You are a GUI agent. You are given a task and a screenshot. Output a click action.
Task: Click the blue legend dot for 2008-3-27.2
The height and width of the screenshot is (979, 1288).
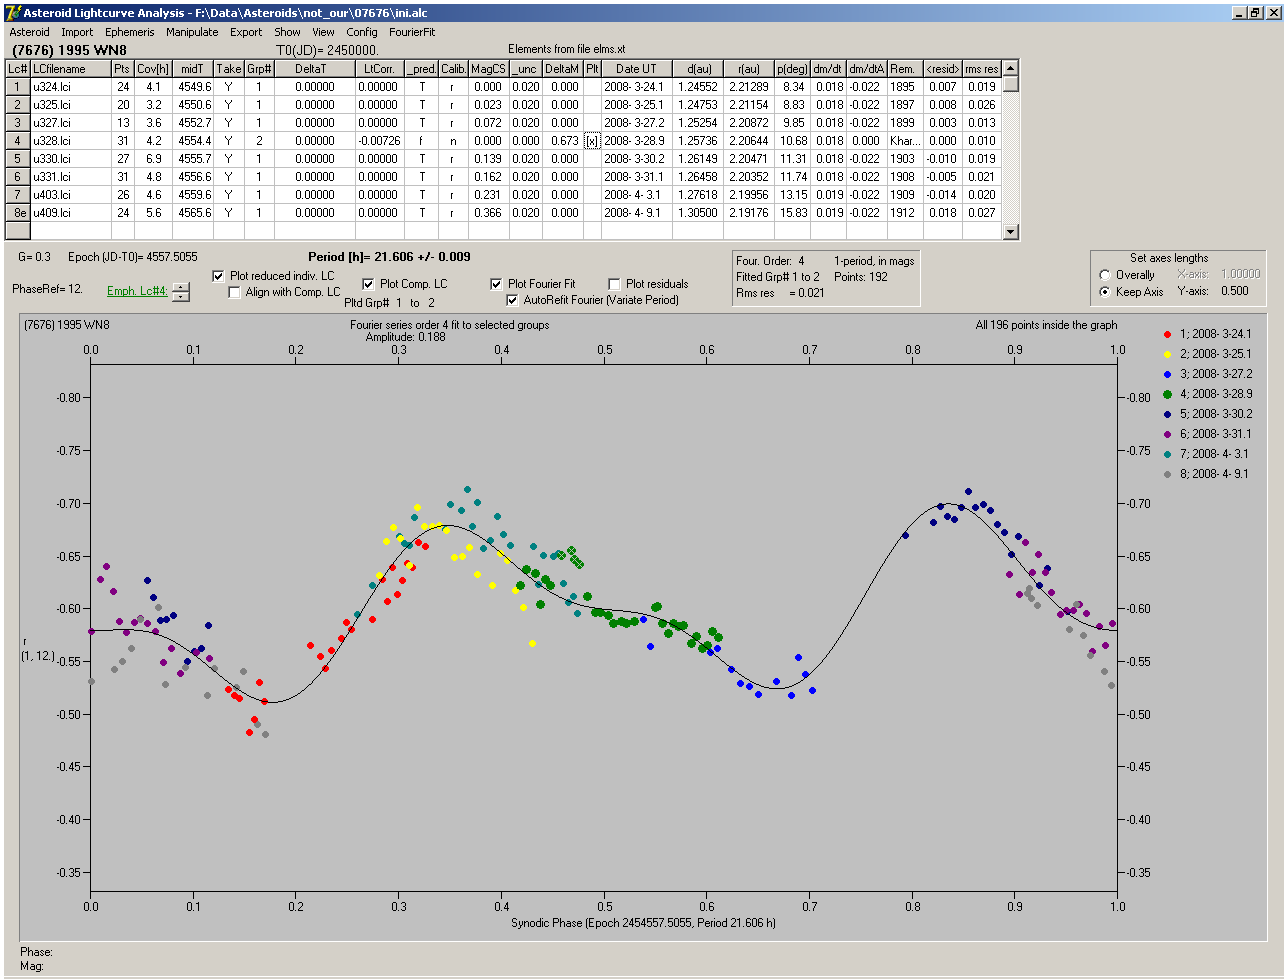tap(1168, 374)
